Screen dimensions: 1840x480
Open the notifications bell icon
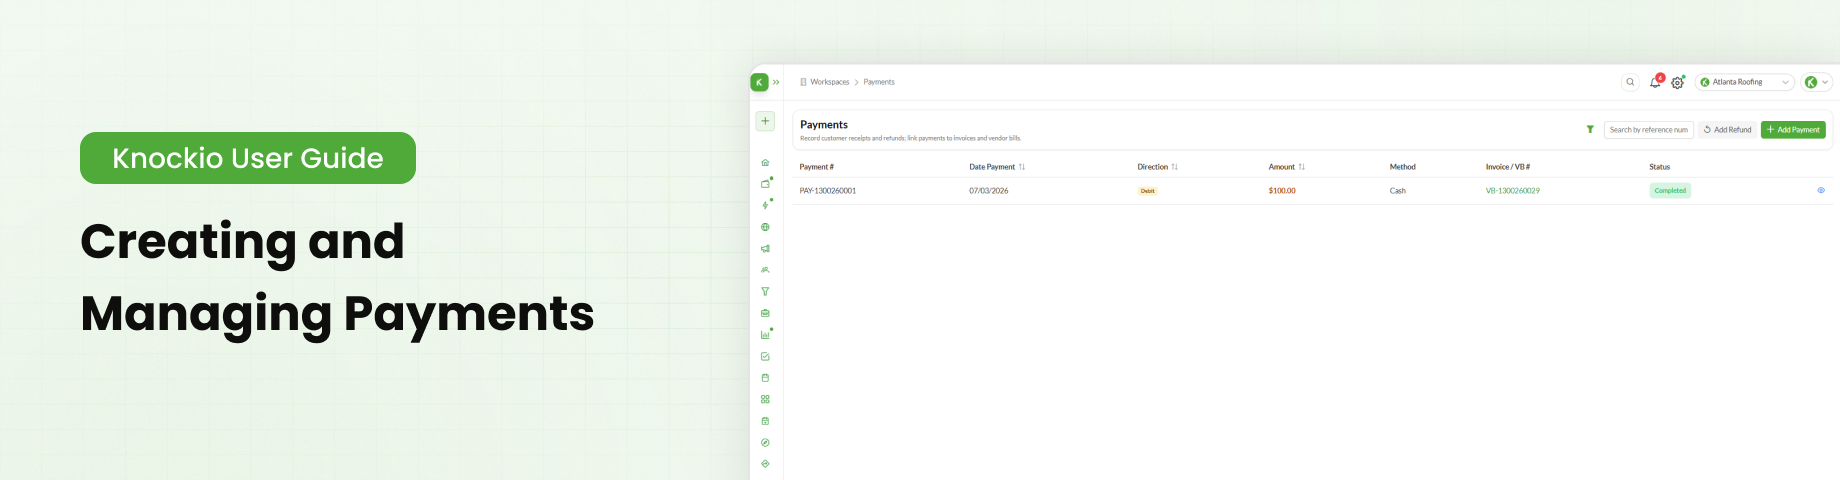tap(1655, 82)
